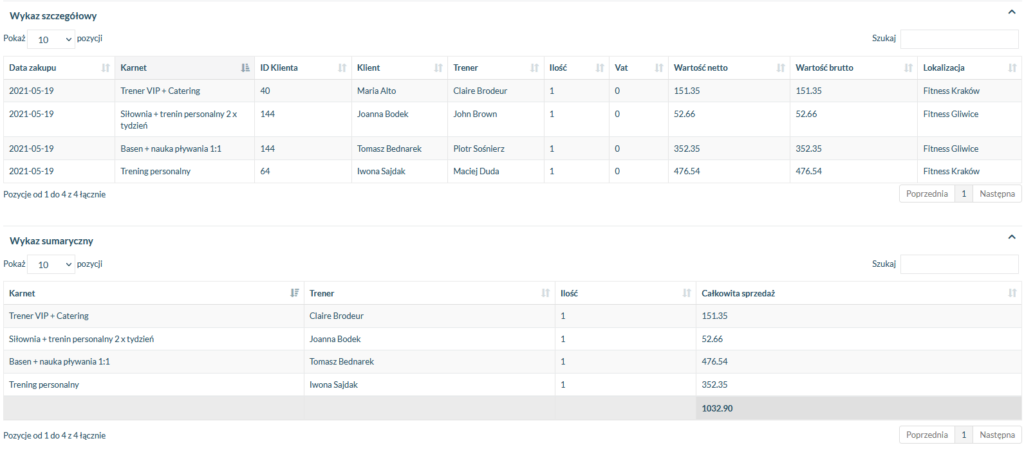
Task: Sort summary table by Całkowita sprzedaż icon
Action: point(1011,293)
